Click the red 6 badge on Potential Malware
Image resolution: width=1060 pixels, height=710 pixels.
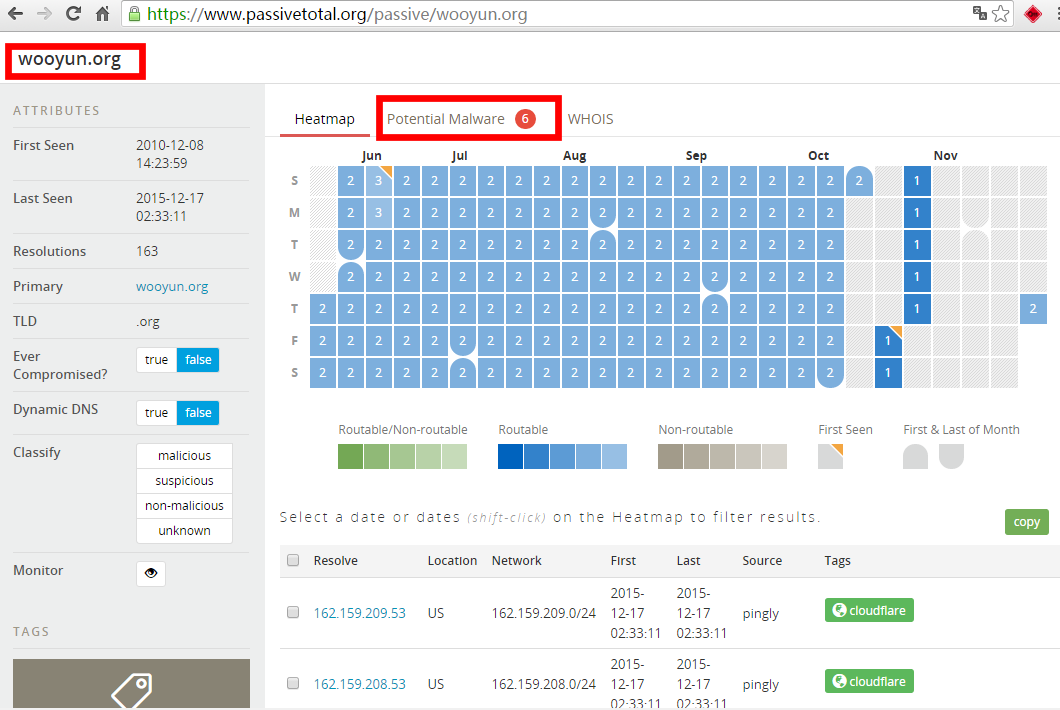point(525,119)
